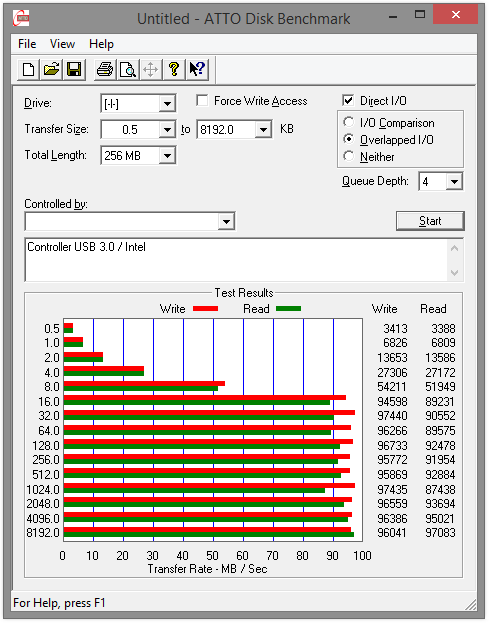Click the description box scroll up arrow
This screenshot has height=623, width=490.
(455, 249)
